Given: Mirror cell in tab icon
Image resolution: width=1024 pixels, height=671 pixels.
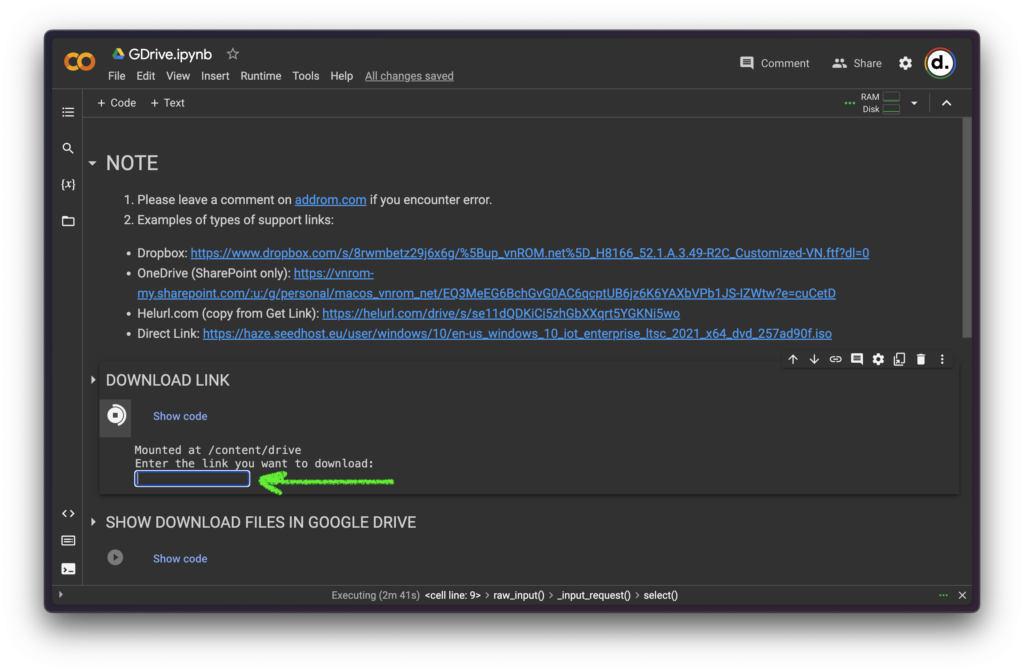Looking at the screenshot, I should pyautogui.click(x=899, y=359).
